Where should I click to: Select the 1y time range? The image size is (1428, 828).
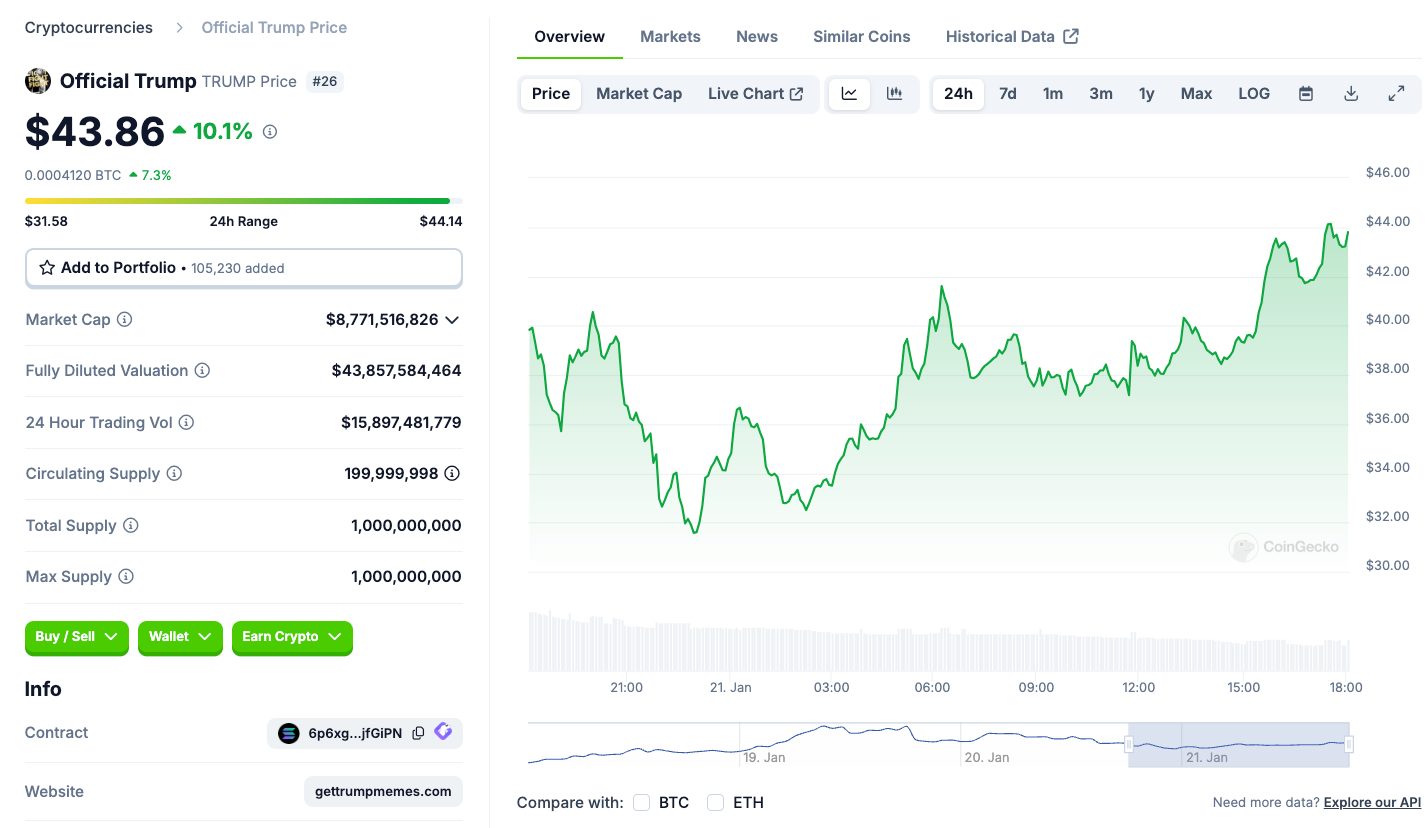(1147, 94)
